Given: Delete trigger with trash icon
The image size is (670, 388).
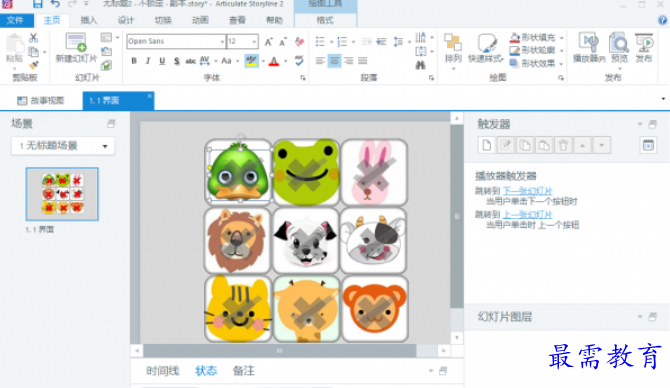Looking at the screenshot, I should click(x=563, y=145).
